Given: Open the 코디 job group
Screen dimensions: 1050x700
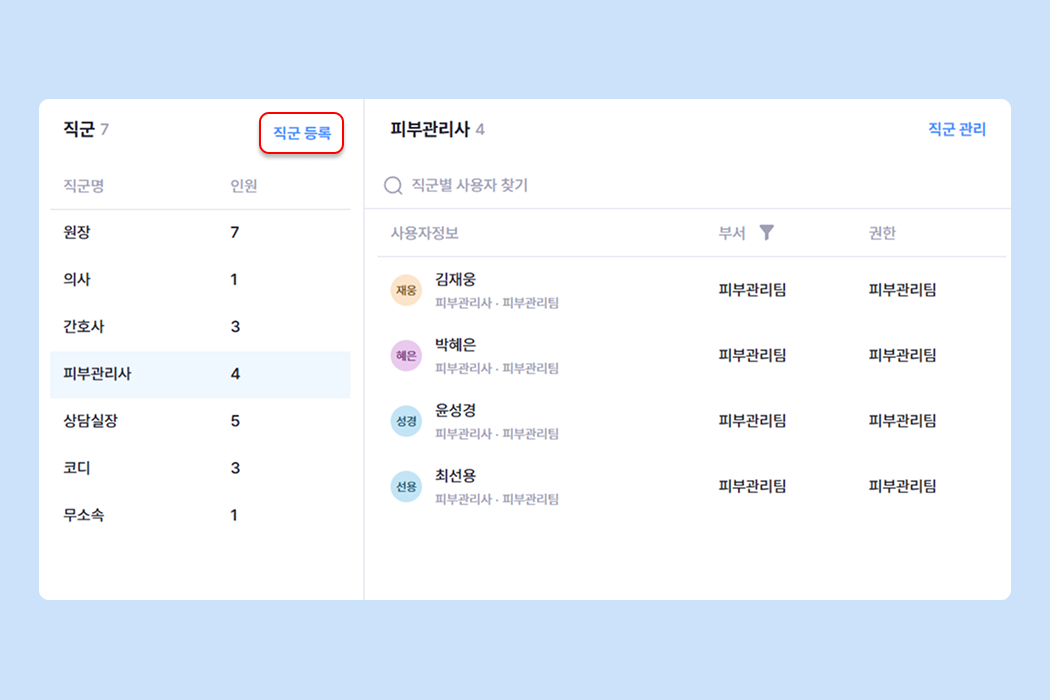Looking at the screenshot, I should [x=200, y=468].
